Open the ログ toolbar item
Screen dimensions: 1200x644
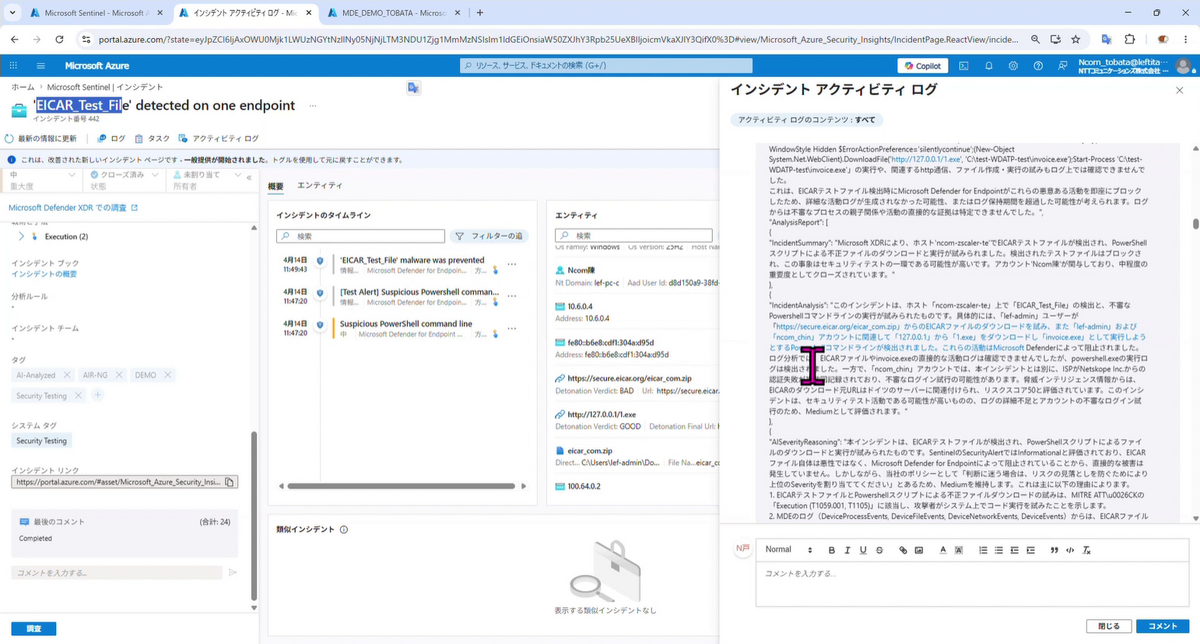111,138
